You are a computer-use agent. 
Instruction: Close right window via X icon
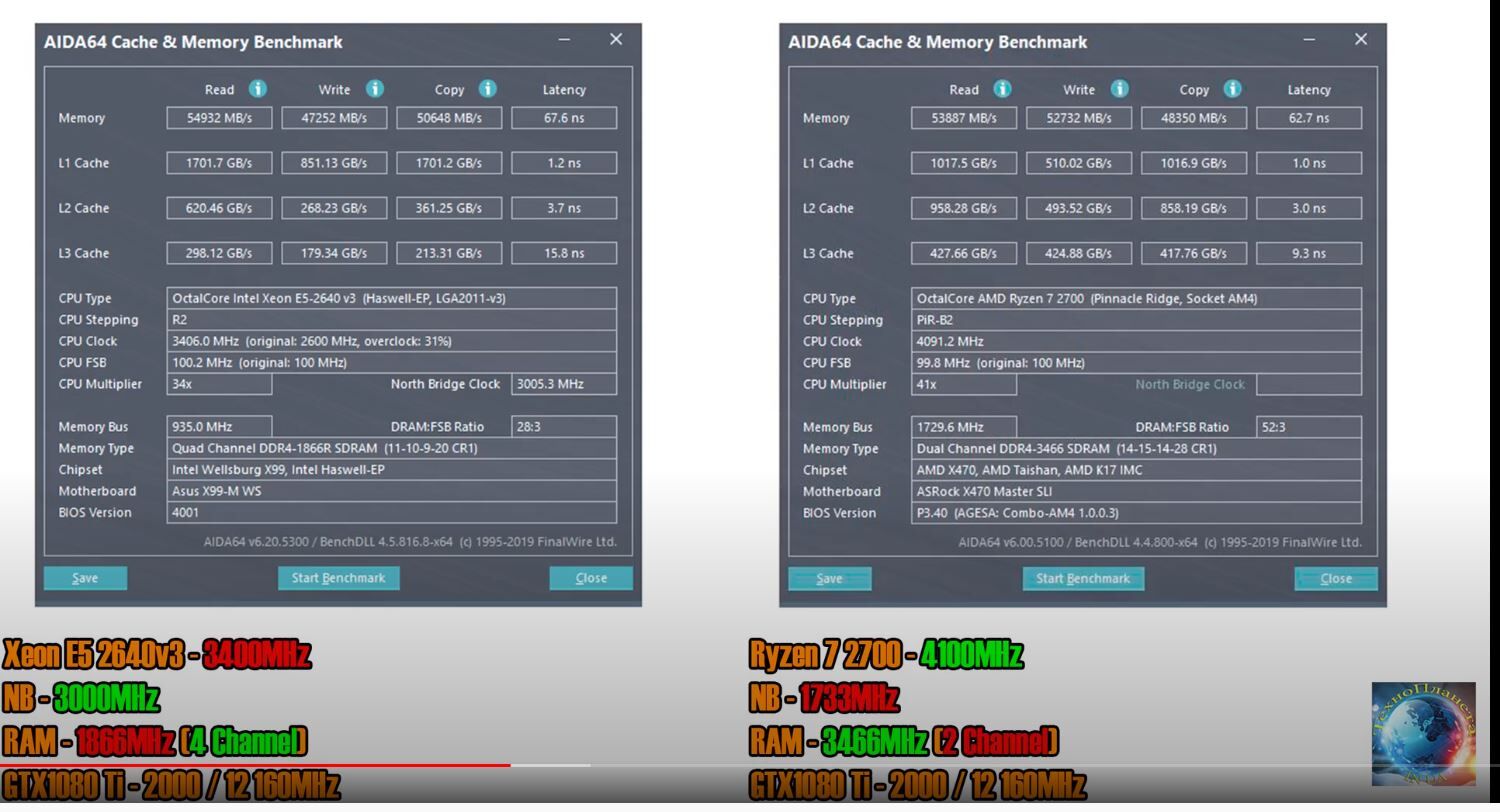(x=1361, y=39)
